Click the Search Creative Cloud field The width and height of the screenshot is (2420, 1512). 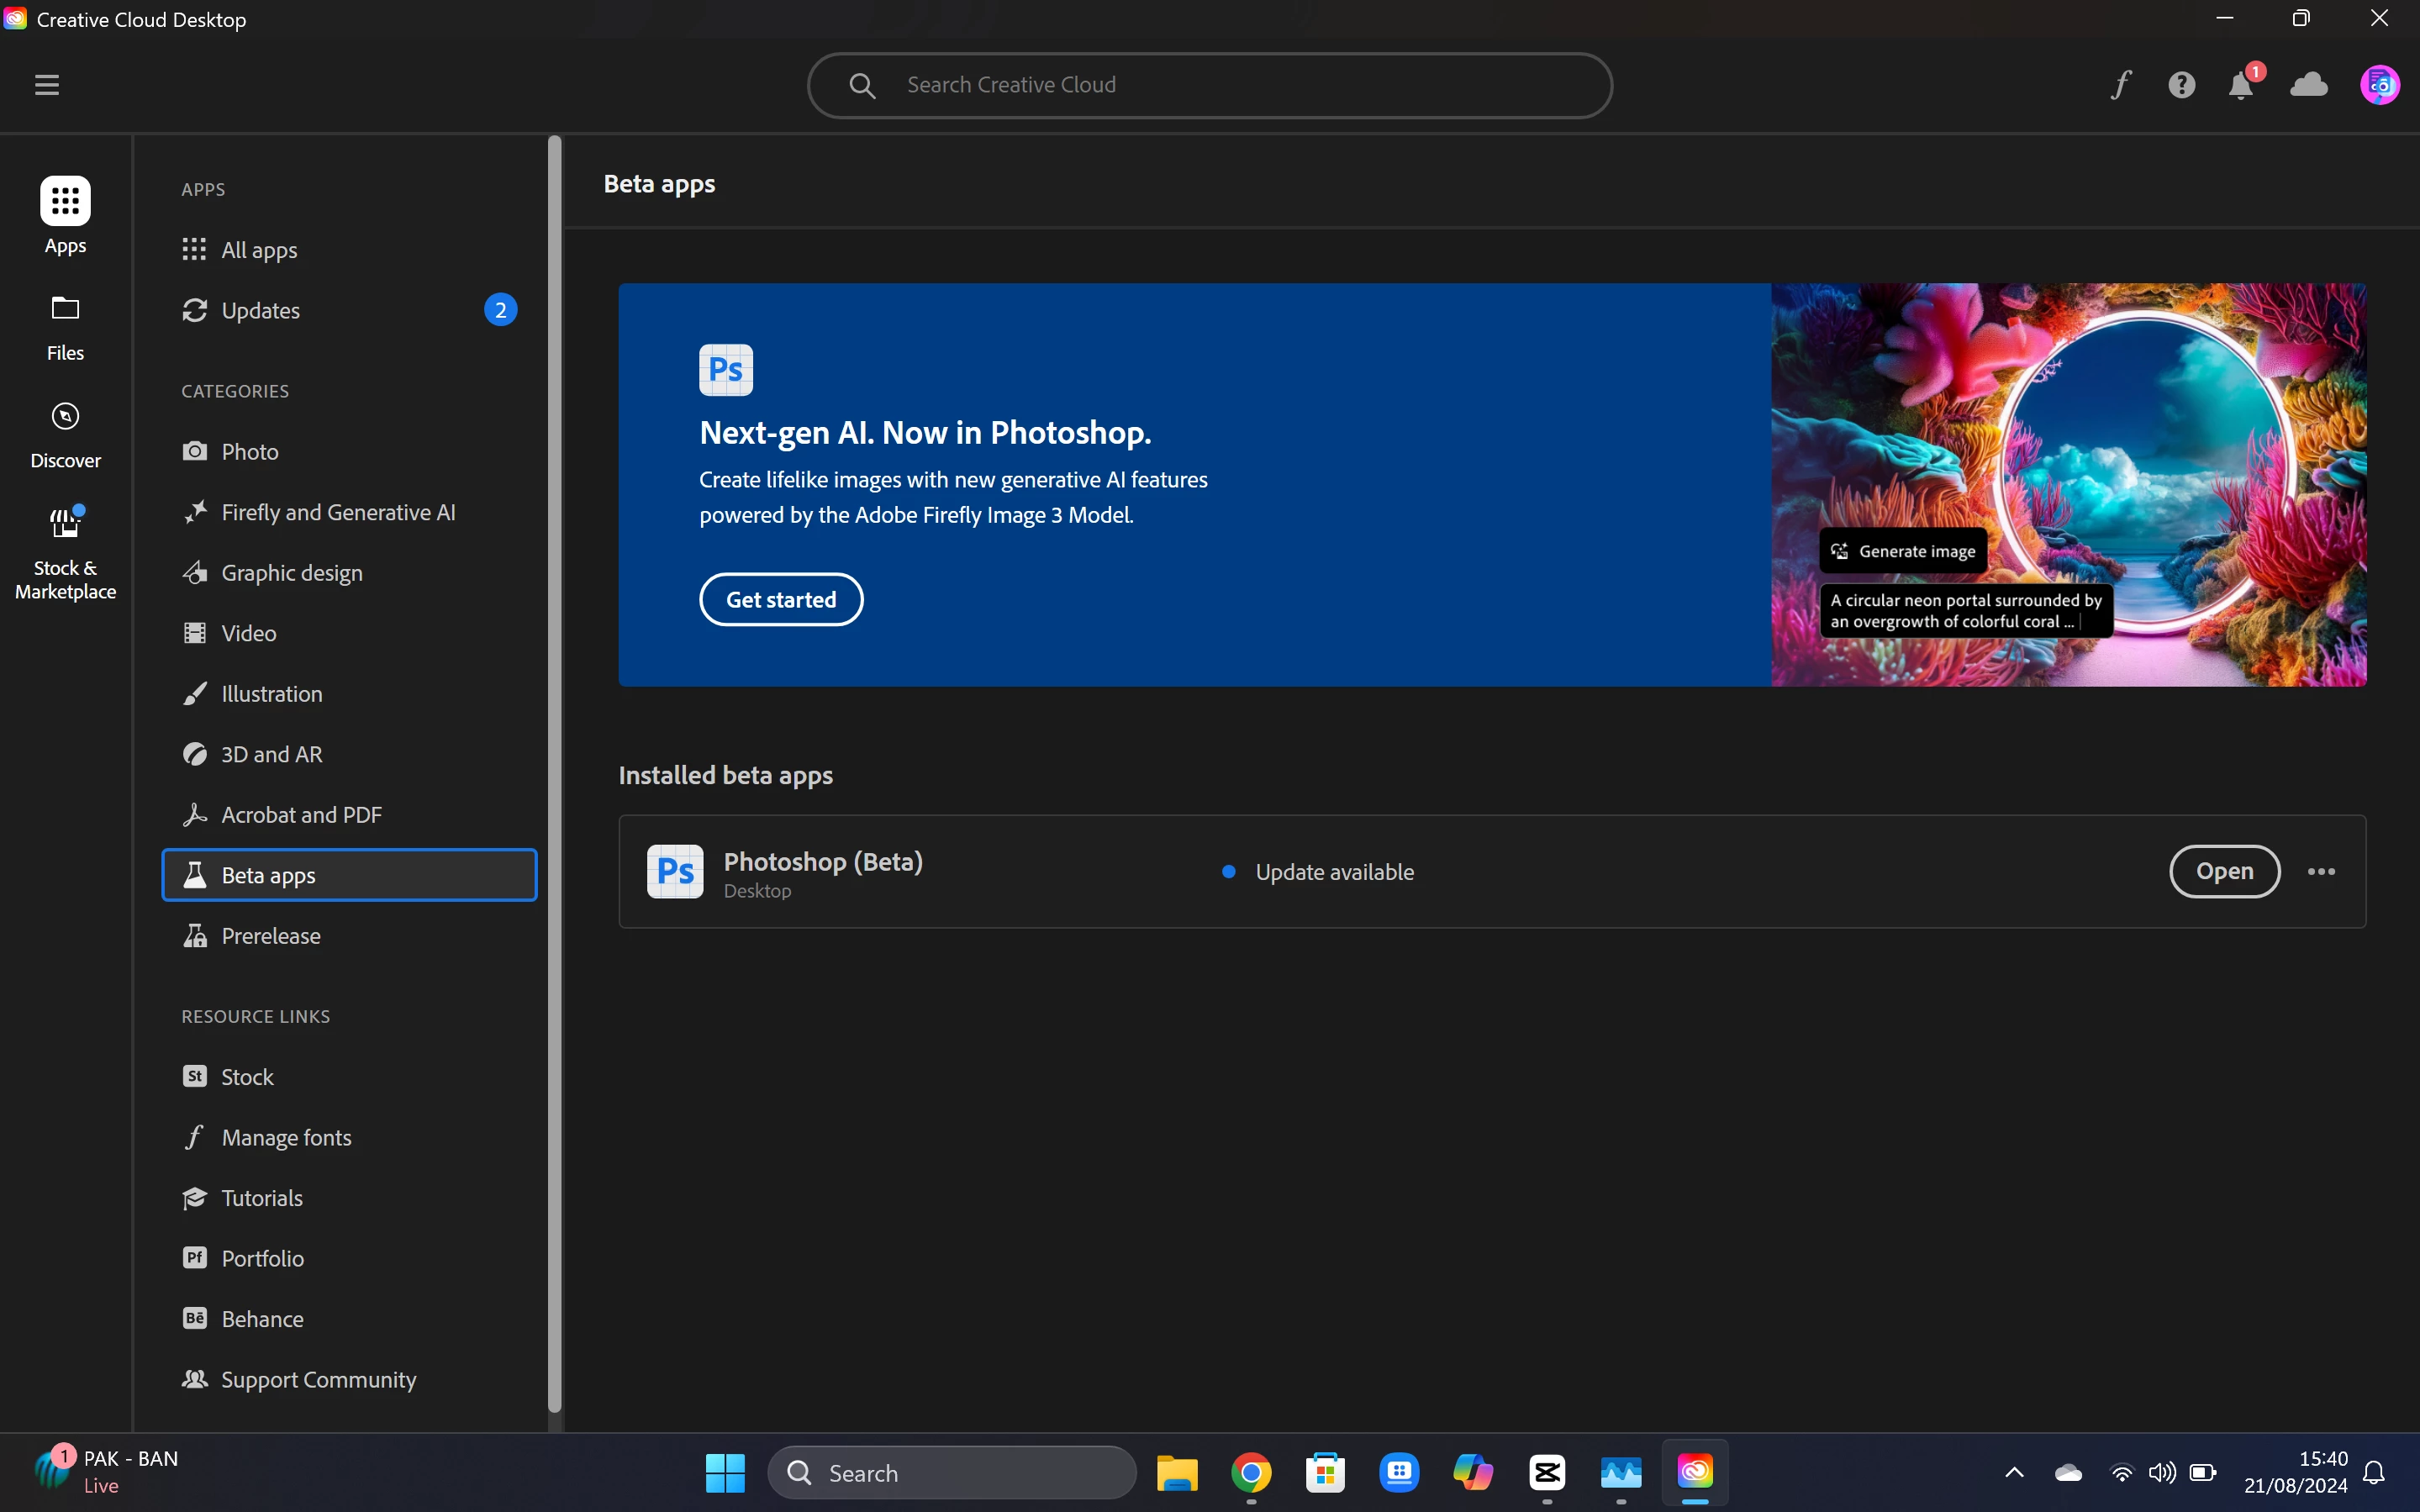click(x=1210, y=85)
